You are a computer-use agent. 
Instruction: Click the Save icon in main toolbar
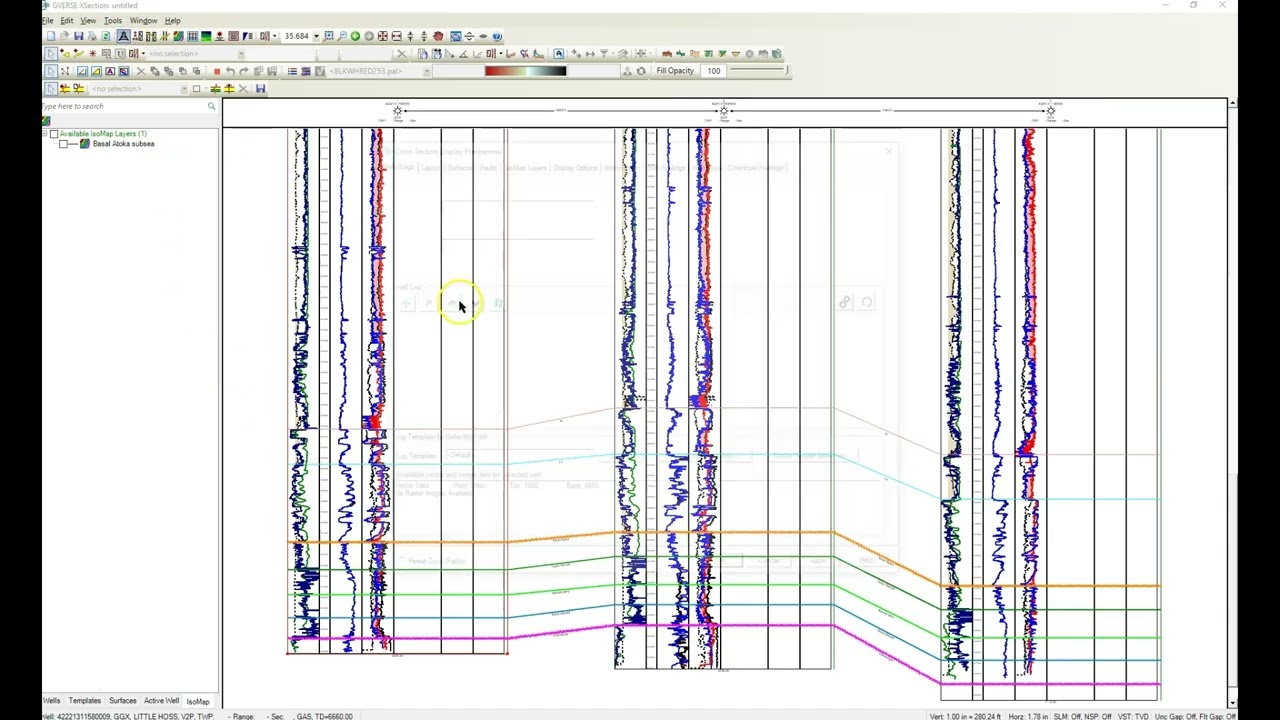click(78, 36)
